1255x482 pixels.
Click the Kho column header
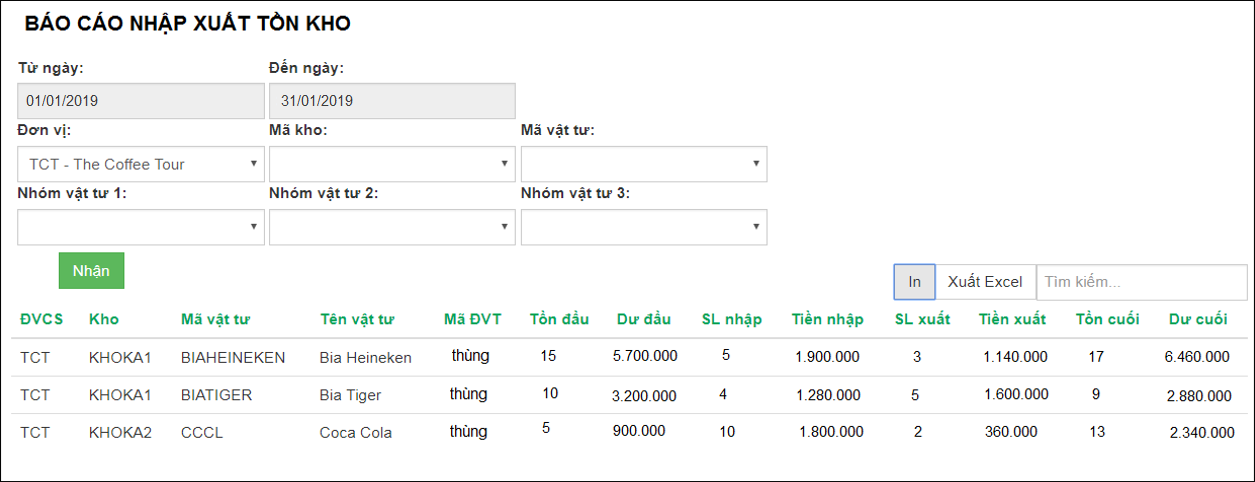[103, 320]
